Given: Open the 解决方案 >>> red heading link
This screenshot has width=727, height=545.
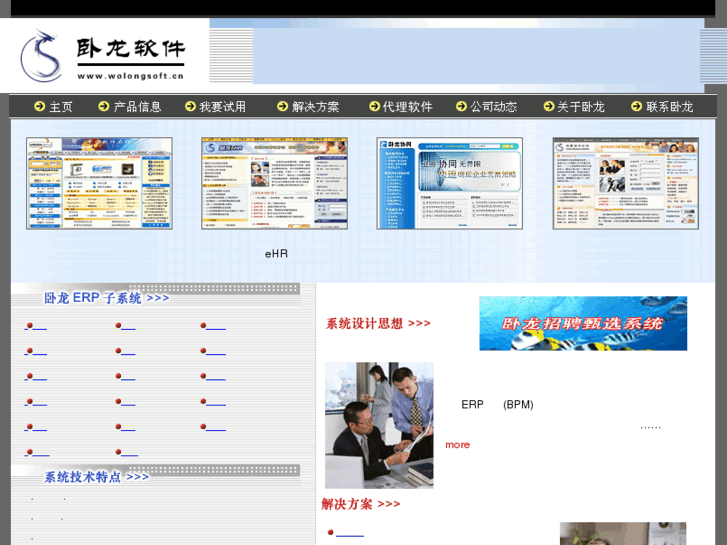Looking at the screenshot, I should tap(360, 504).
